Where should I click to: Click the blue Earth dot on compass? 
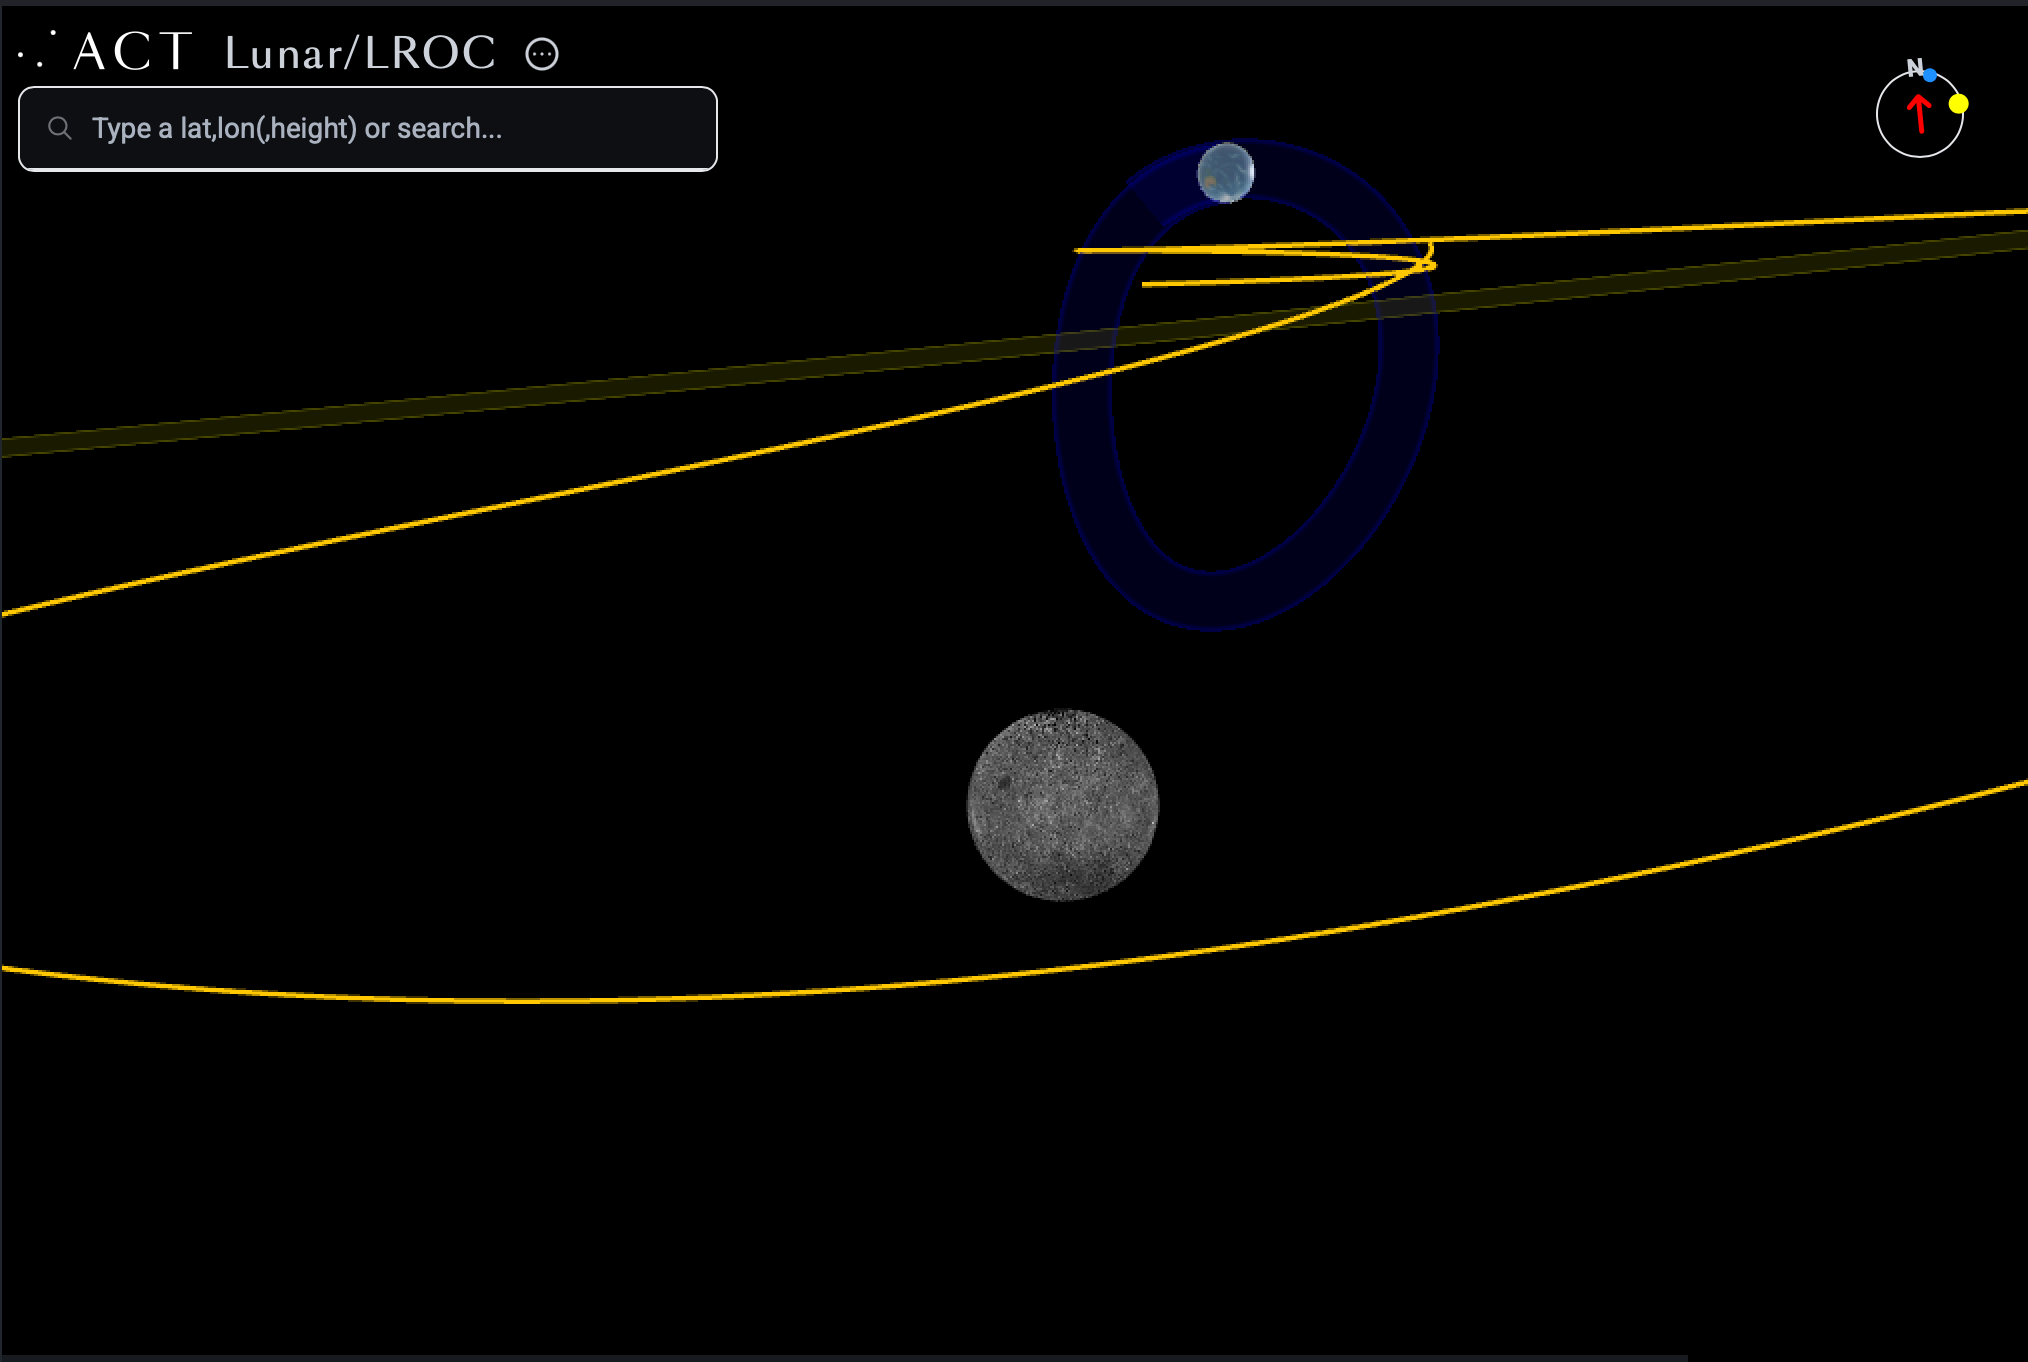pos(1930,75)
